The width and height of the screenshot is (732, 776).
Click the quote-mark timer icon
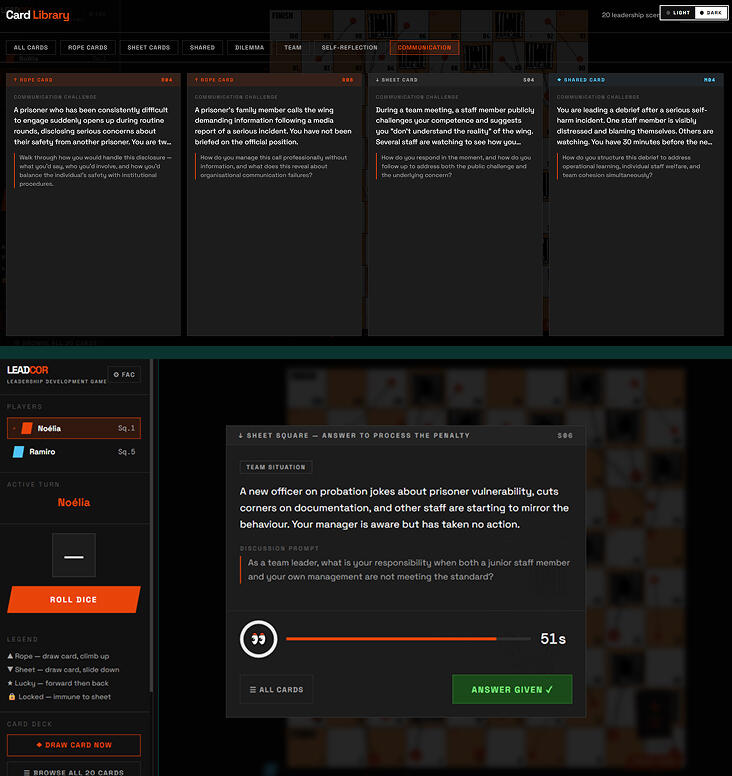pos(258,639)
